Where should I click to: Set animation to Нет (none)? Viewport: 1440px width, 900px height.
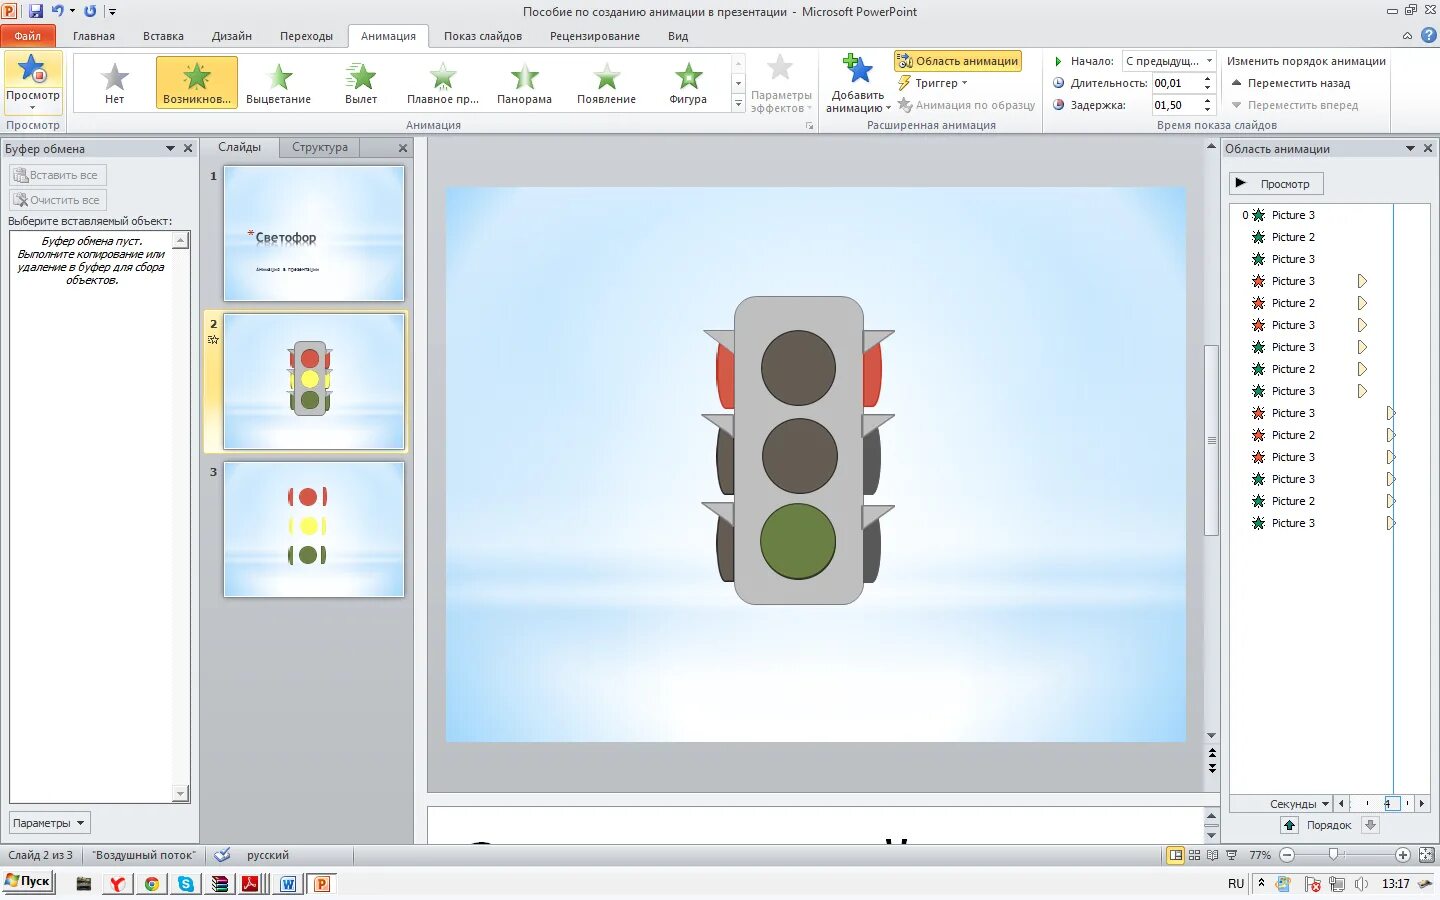[x=115, y=82]
